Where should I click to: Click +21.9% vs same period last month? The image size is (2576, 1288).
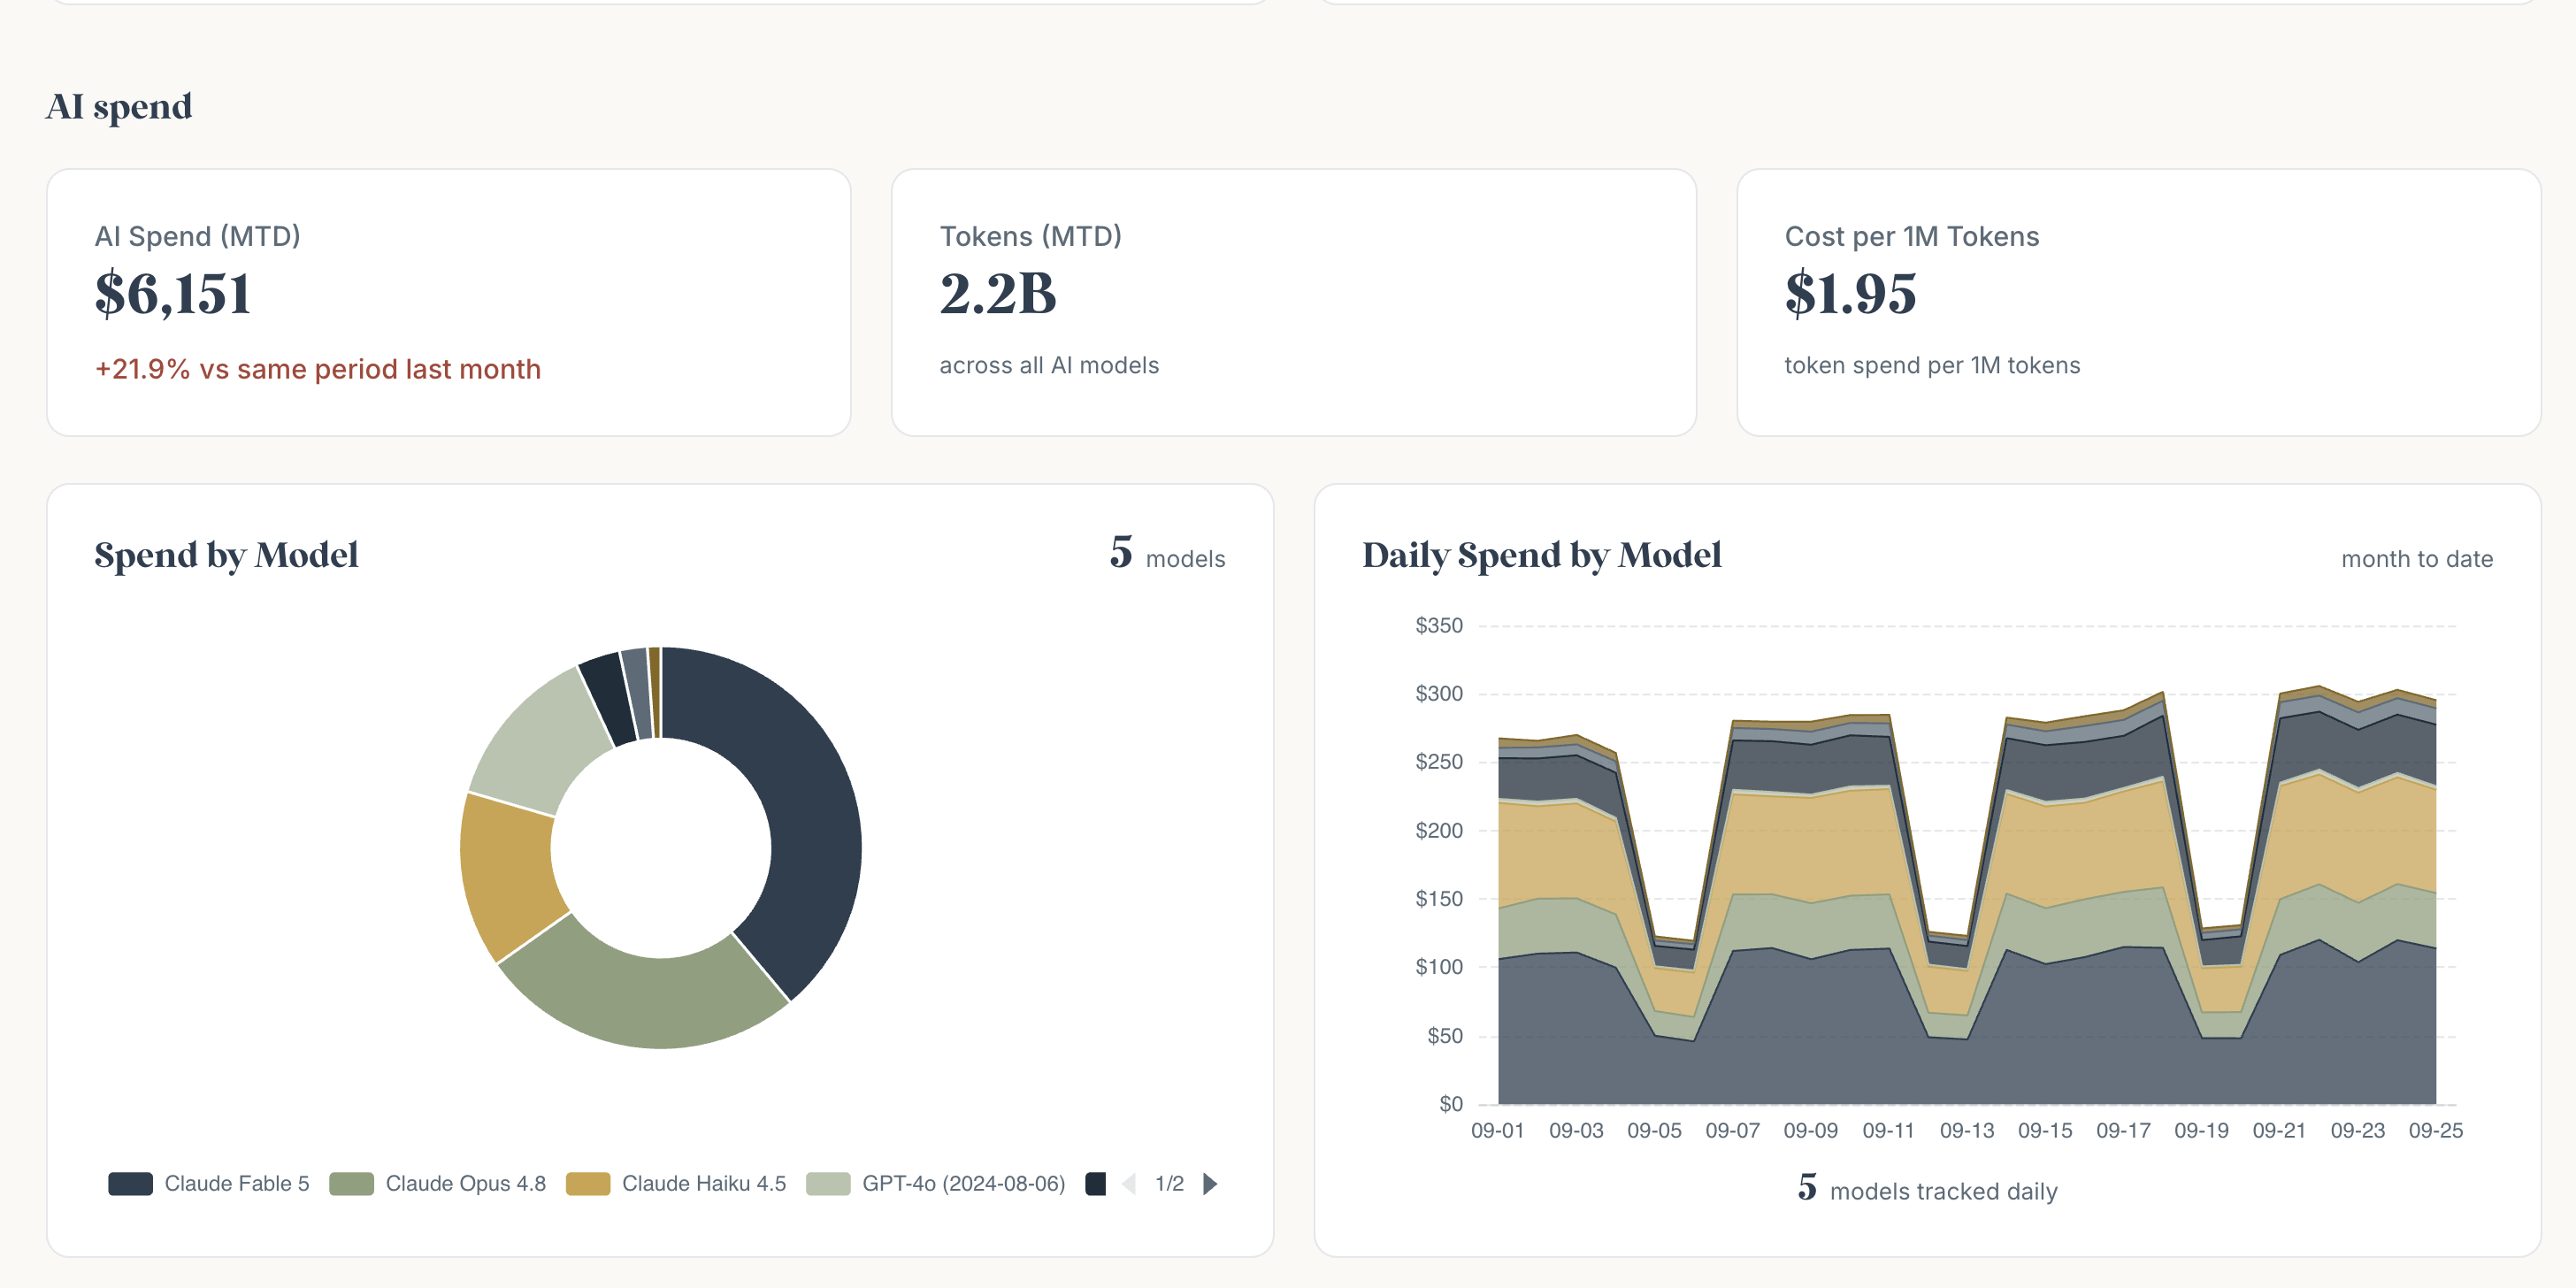click(x=318, y=369)
